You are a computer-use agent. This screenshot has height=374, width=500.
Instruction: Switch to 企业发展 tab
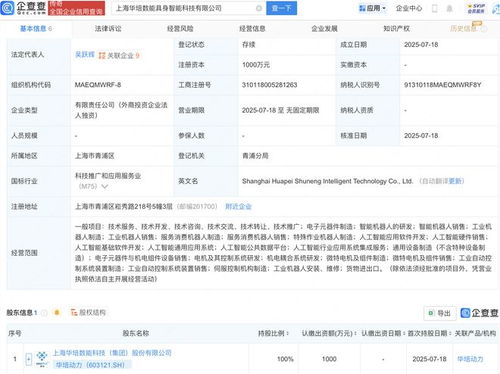coord(324,29)
